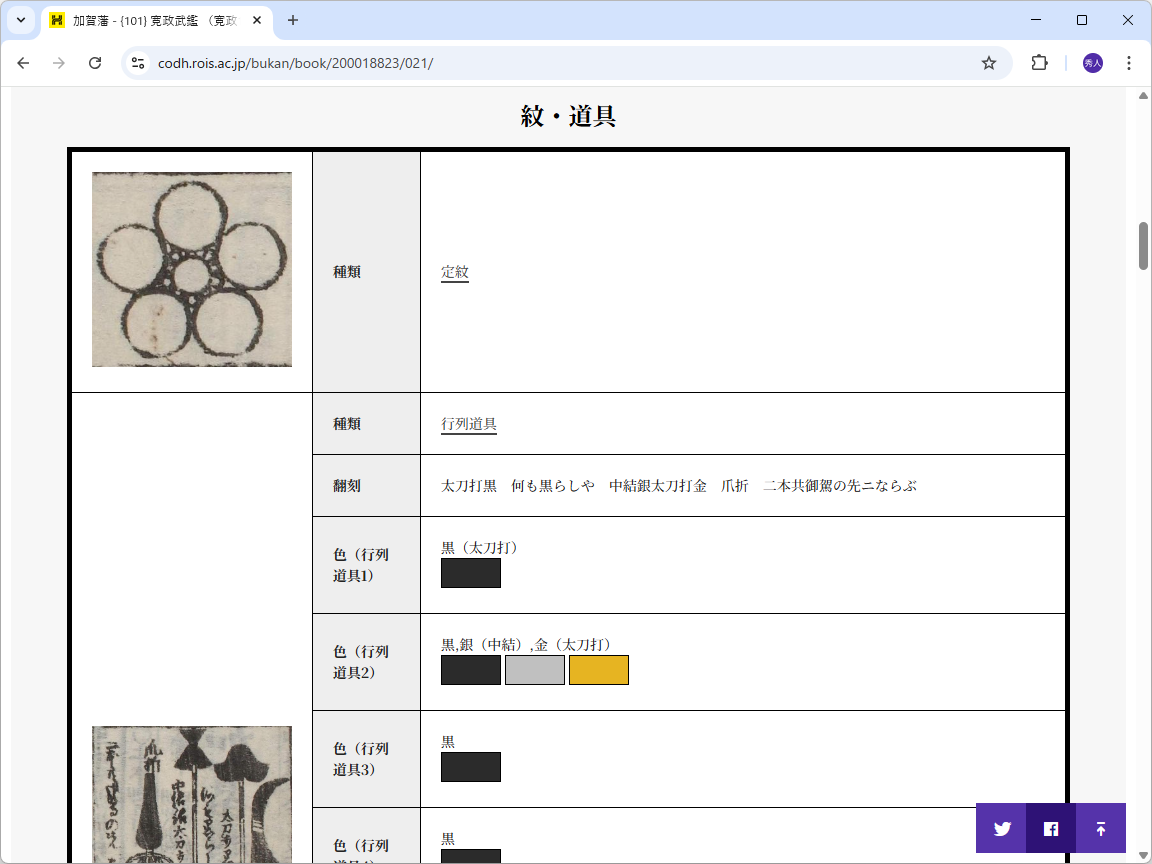Click the gold 太刀打 color swatch
Screen dimensions: 1152x864
click(598, 669)
